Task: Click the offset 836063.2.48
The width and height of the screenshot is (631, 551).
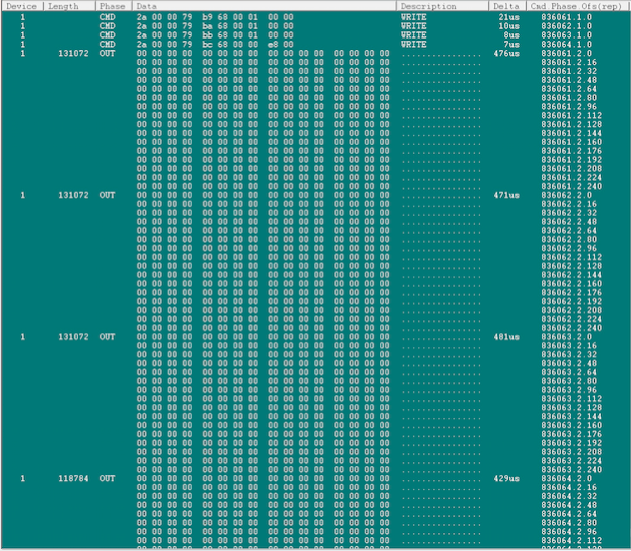Action: (x=569, y=363)
